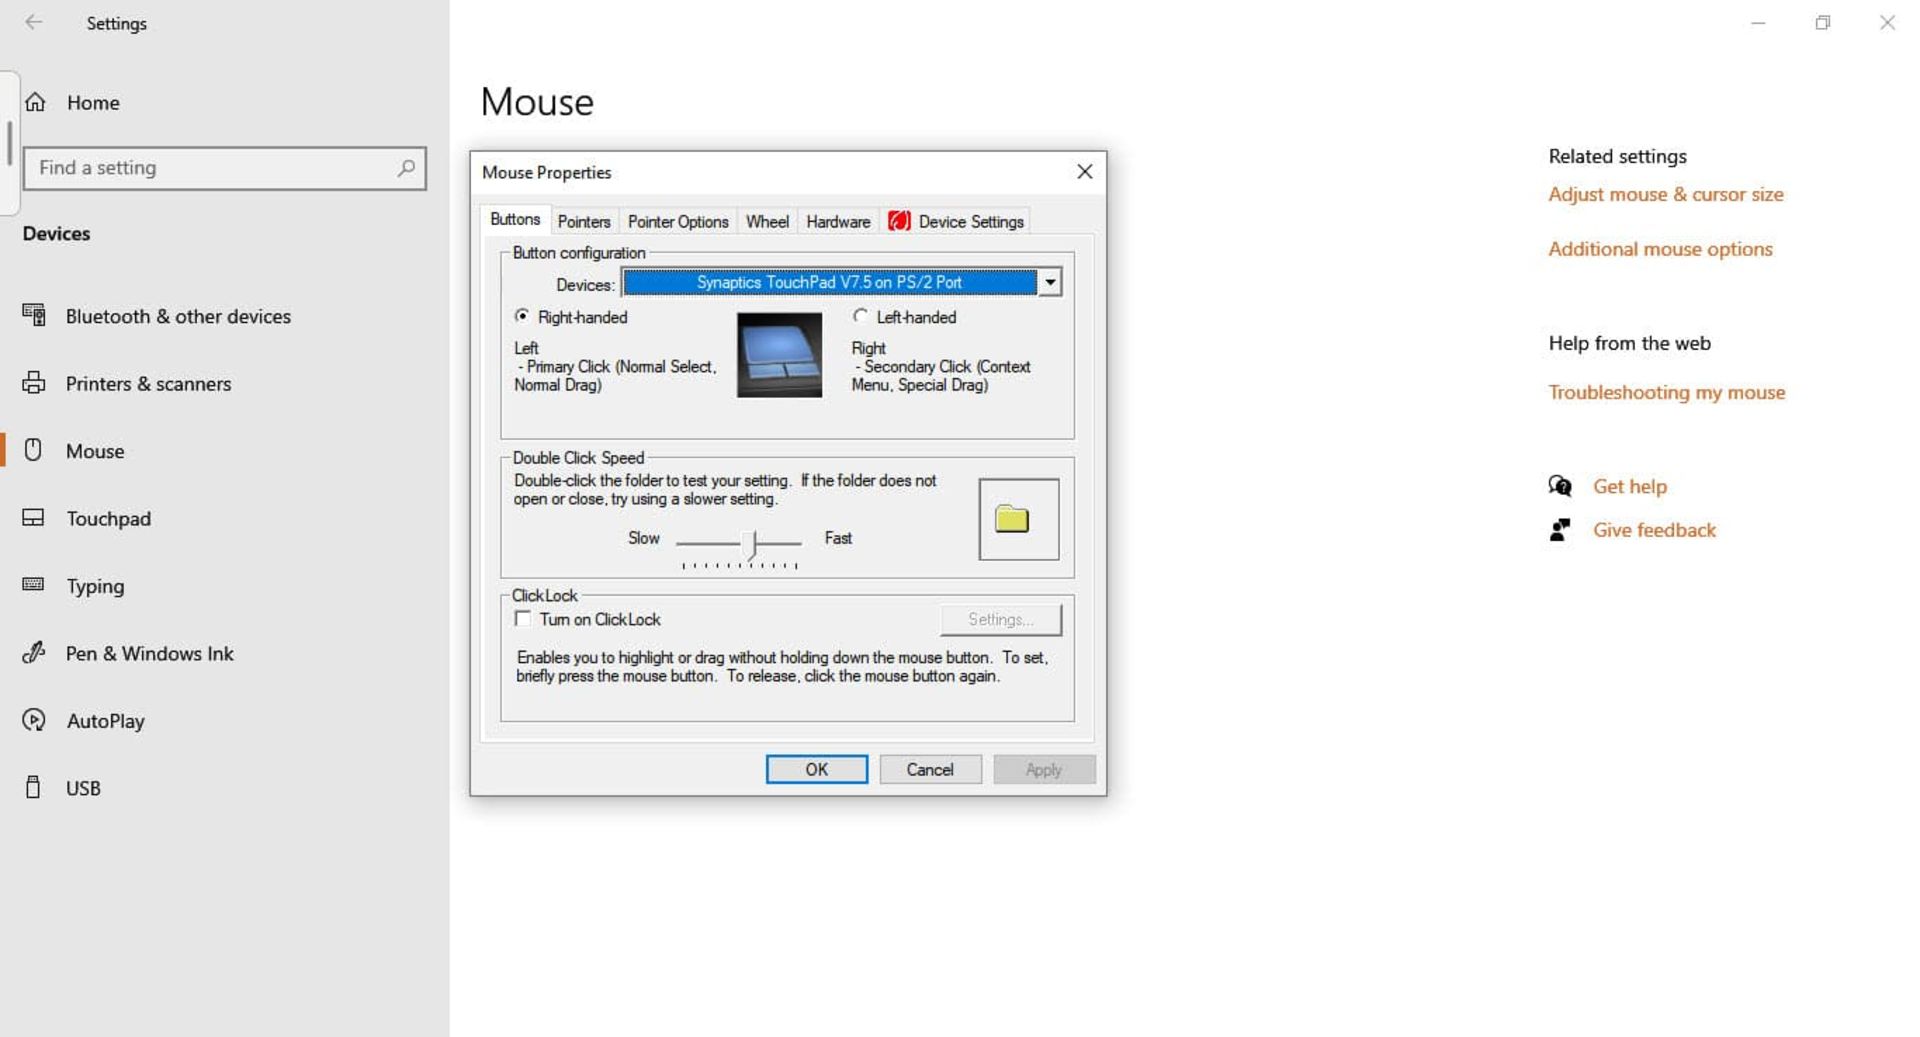Select the Pen & Windows Ink icon
The width and height of the screenshot is (1920, 1037).
coord(34,653)
